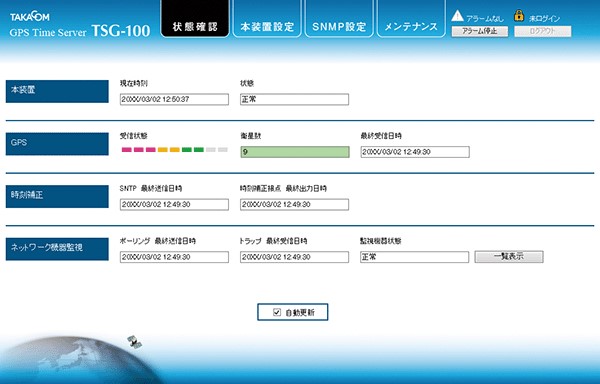Image resolution: width=600 pixels, height=384 pixels.
Task: Open the 状態確認 tab
Action: 195,19
